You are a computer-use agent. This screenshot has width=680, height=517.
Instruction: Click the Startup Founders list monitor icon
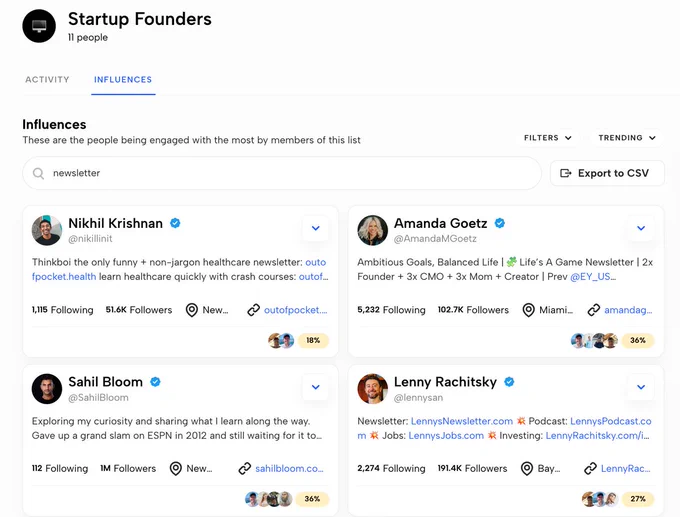(x=39, y=26)
